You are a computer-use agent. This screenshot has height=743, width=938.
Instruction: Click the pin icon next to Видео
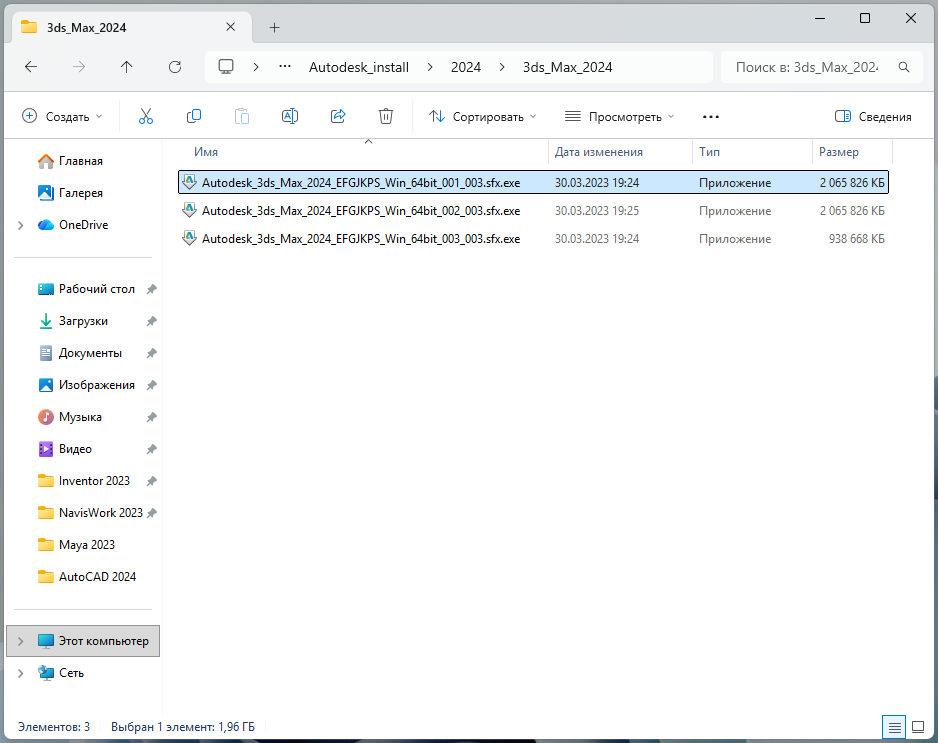click(x=152, y=449)
